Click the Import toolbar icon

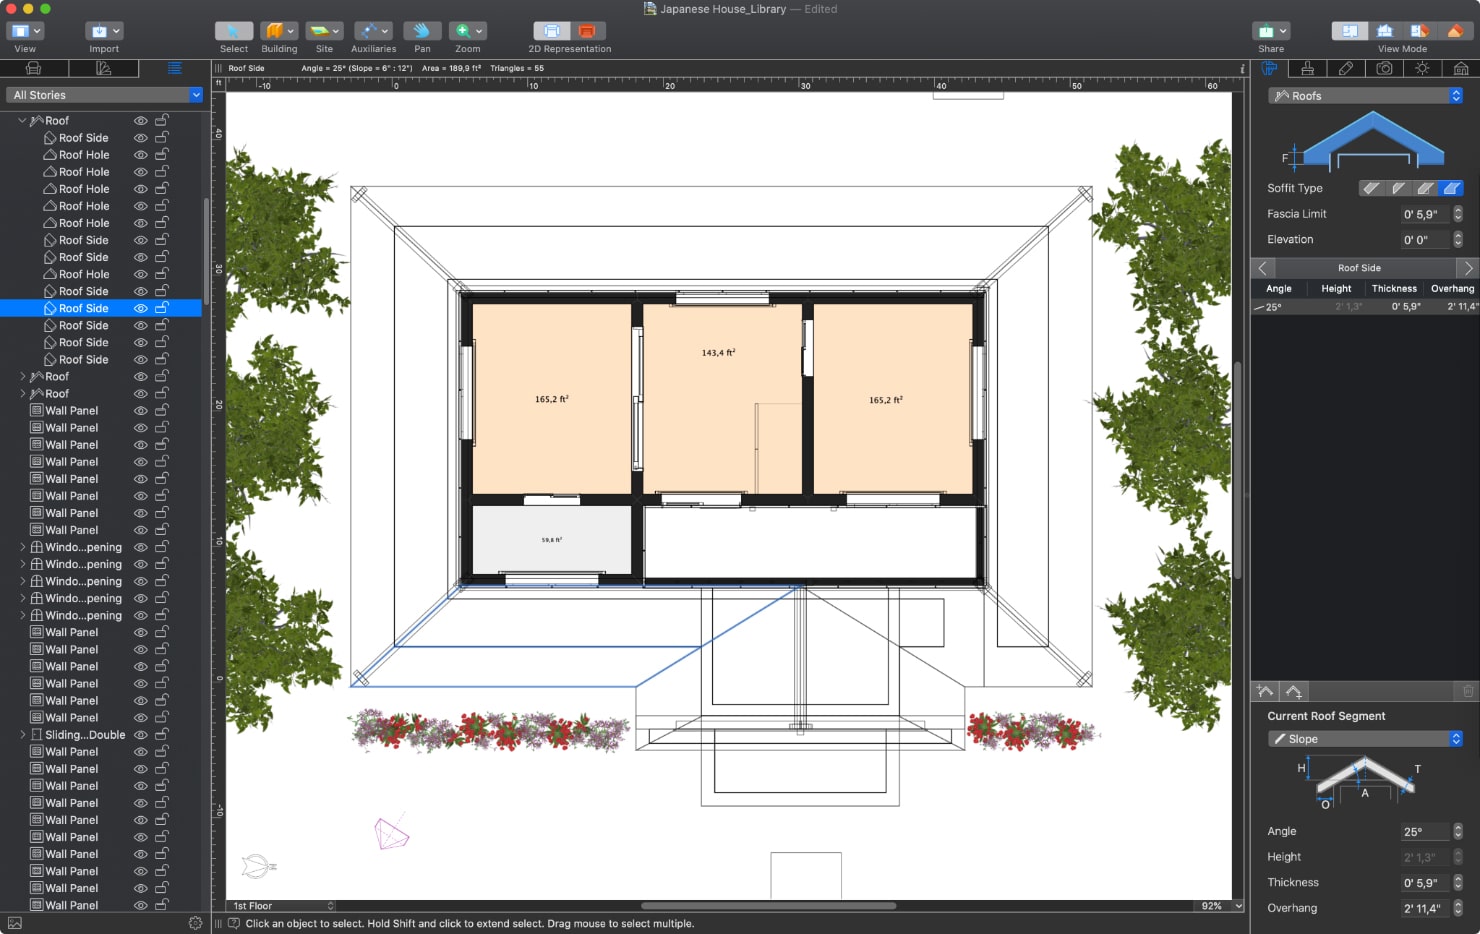click(104, 31)
